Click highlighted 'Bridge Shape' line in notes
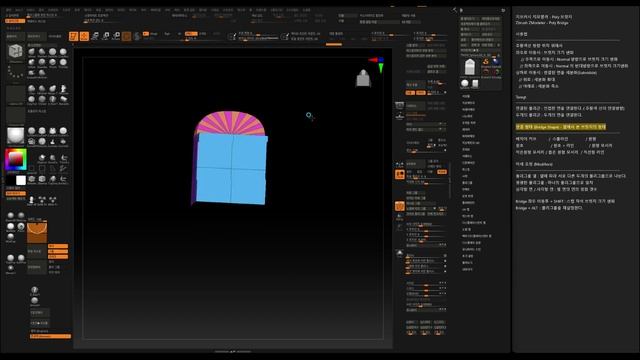 click(x=560, y=127)
